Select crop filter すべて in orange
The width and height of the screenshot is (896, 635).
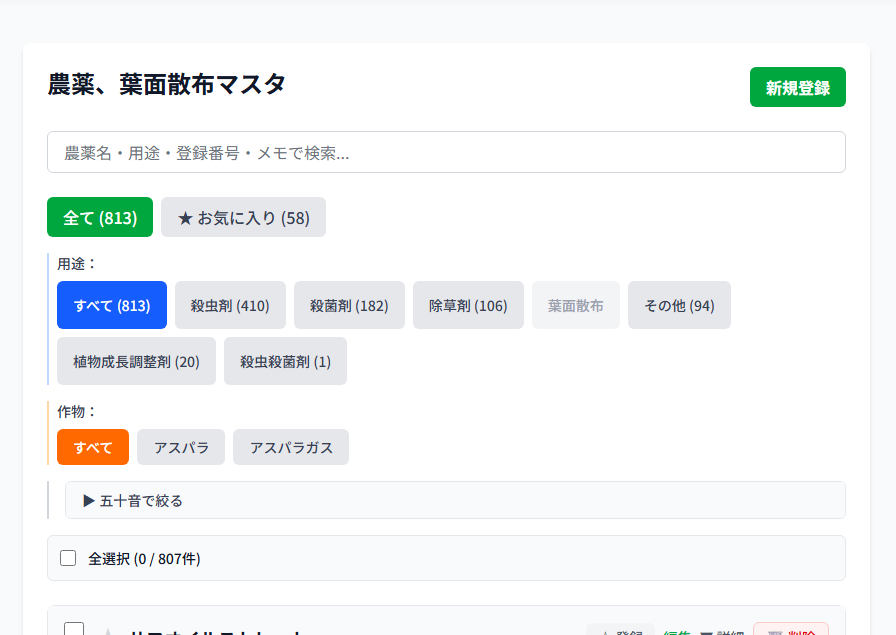(x=93, y=447)
